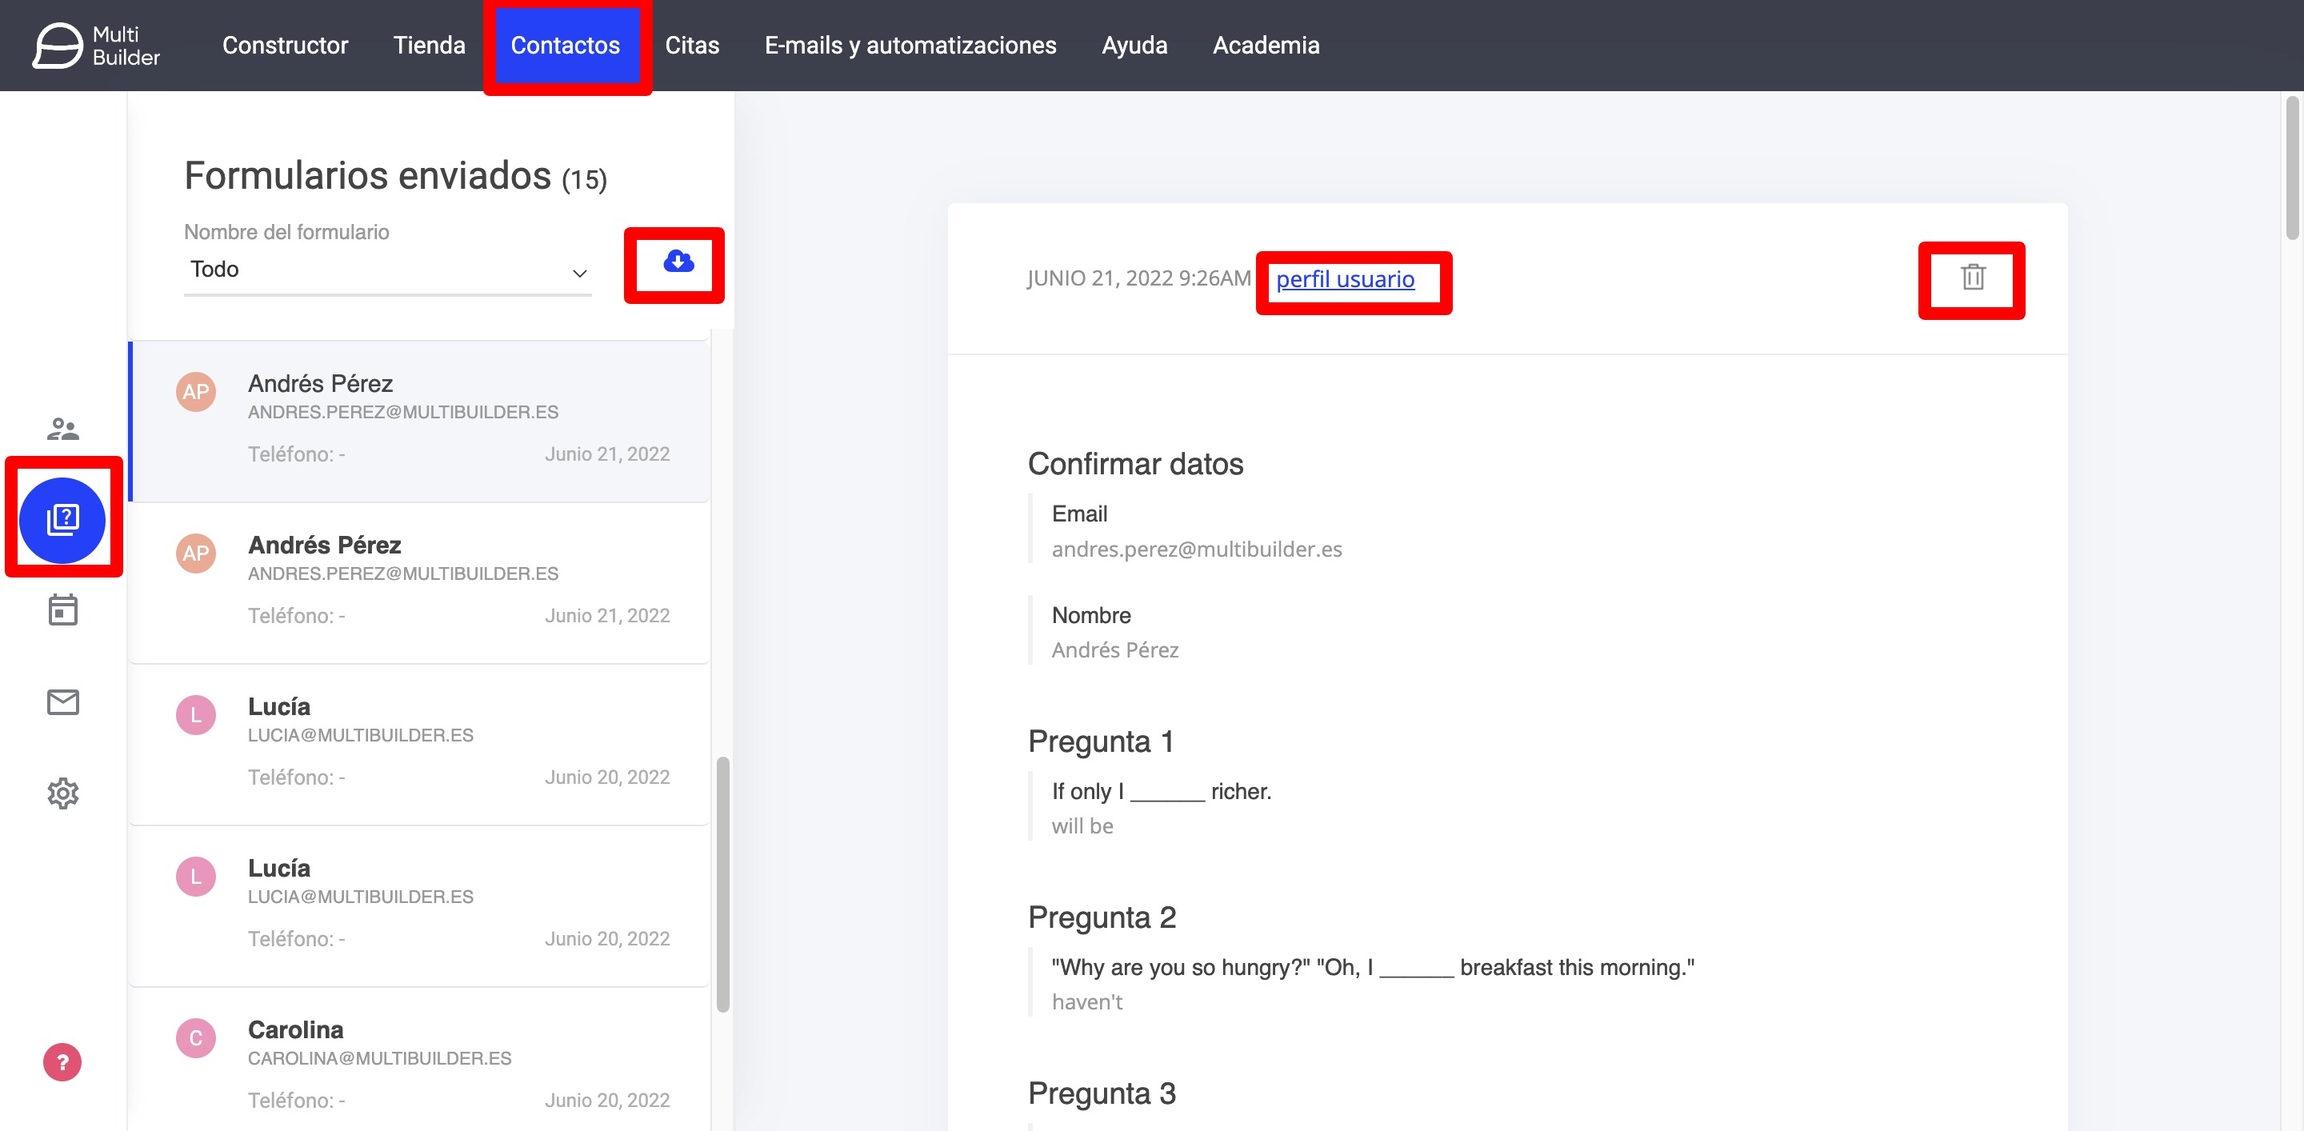Open the settings gear in sidebar
Image resolution: width=2304 pixels, height=1131 pixels.
63,793
